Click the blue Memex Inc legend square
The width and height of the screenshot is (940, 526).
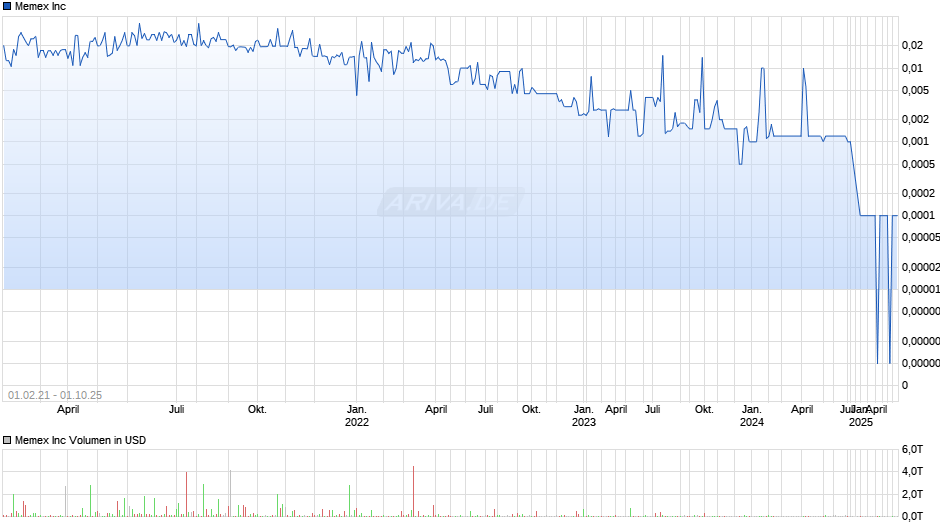7,7
